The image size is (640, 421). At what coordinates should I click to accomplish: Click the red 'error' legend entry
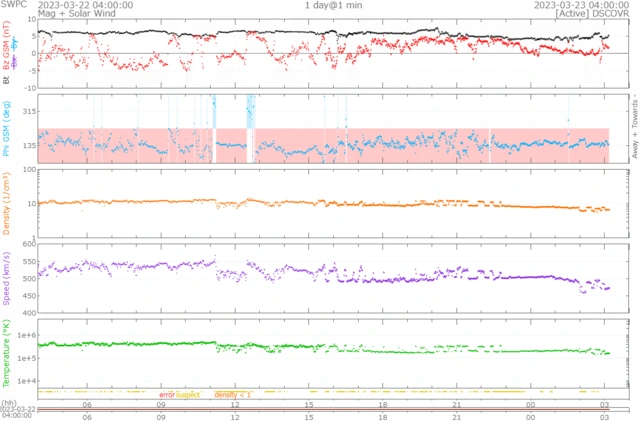click(167, 395)
